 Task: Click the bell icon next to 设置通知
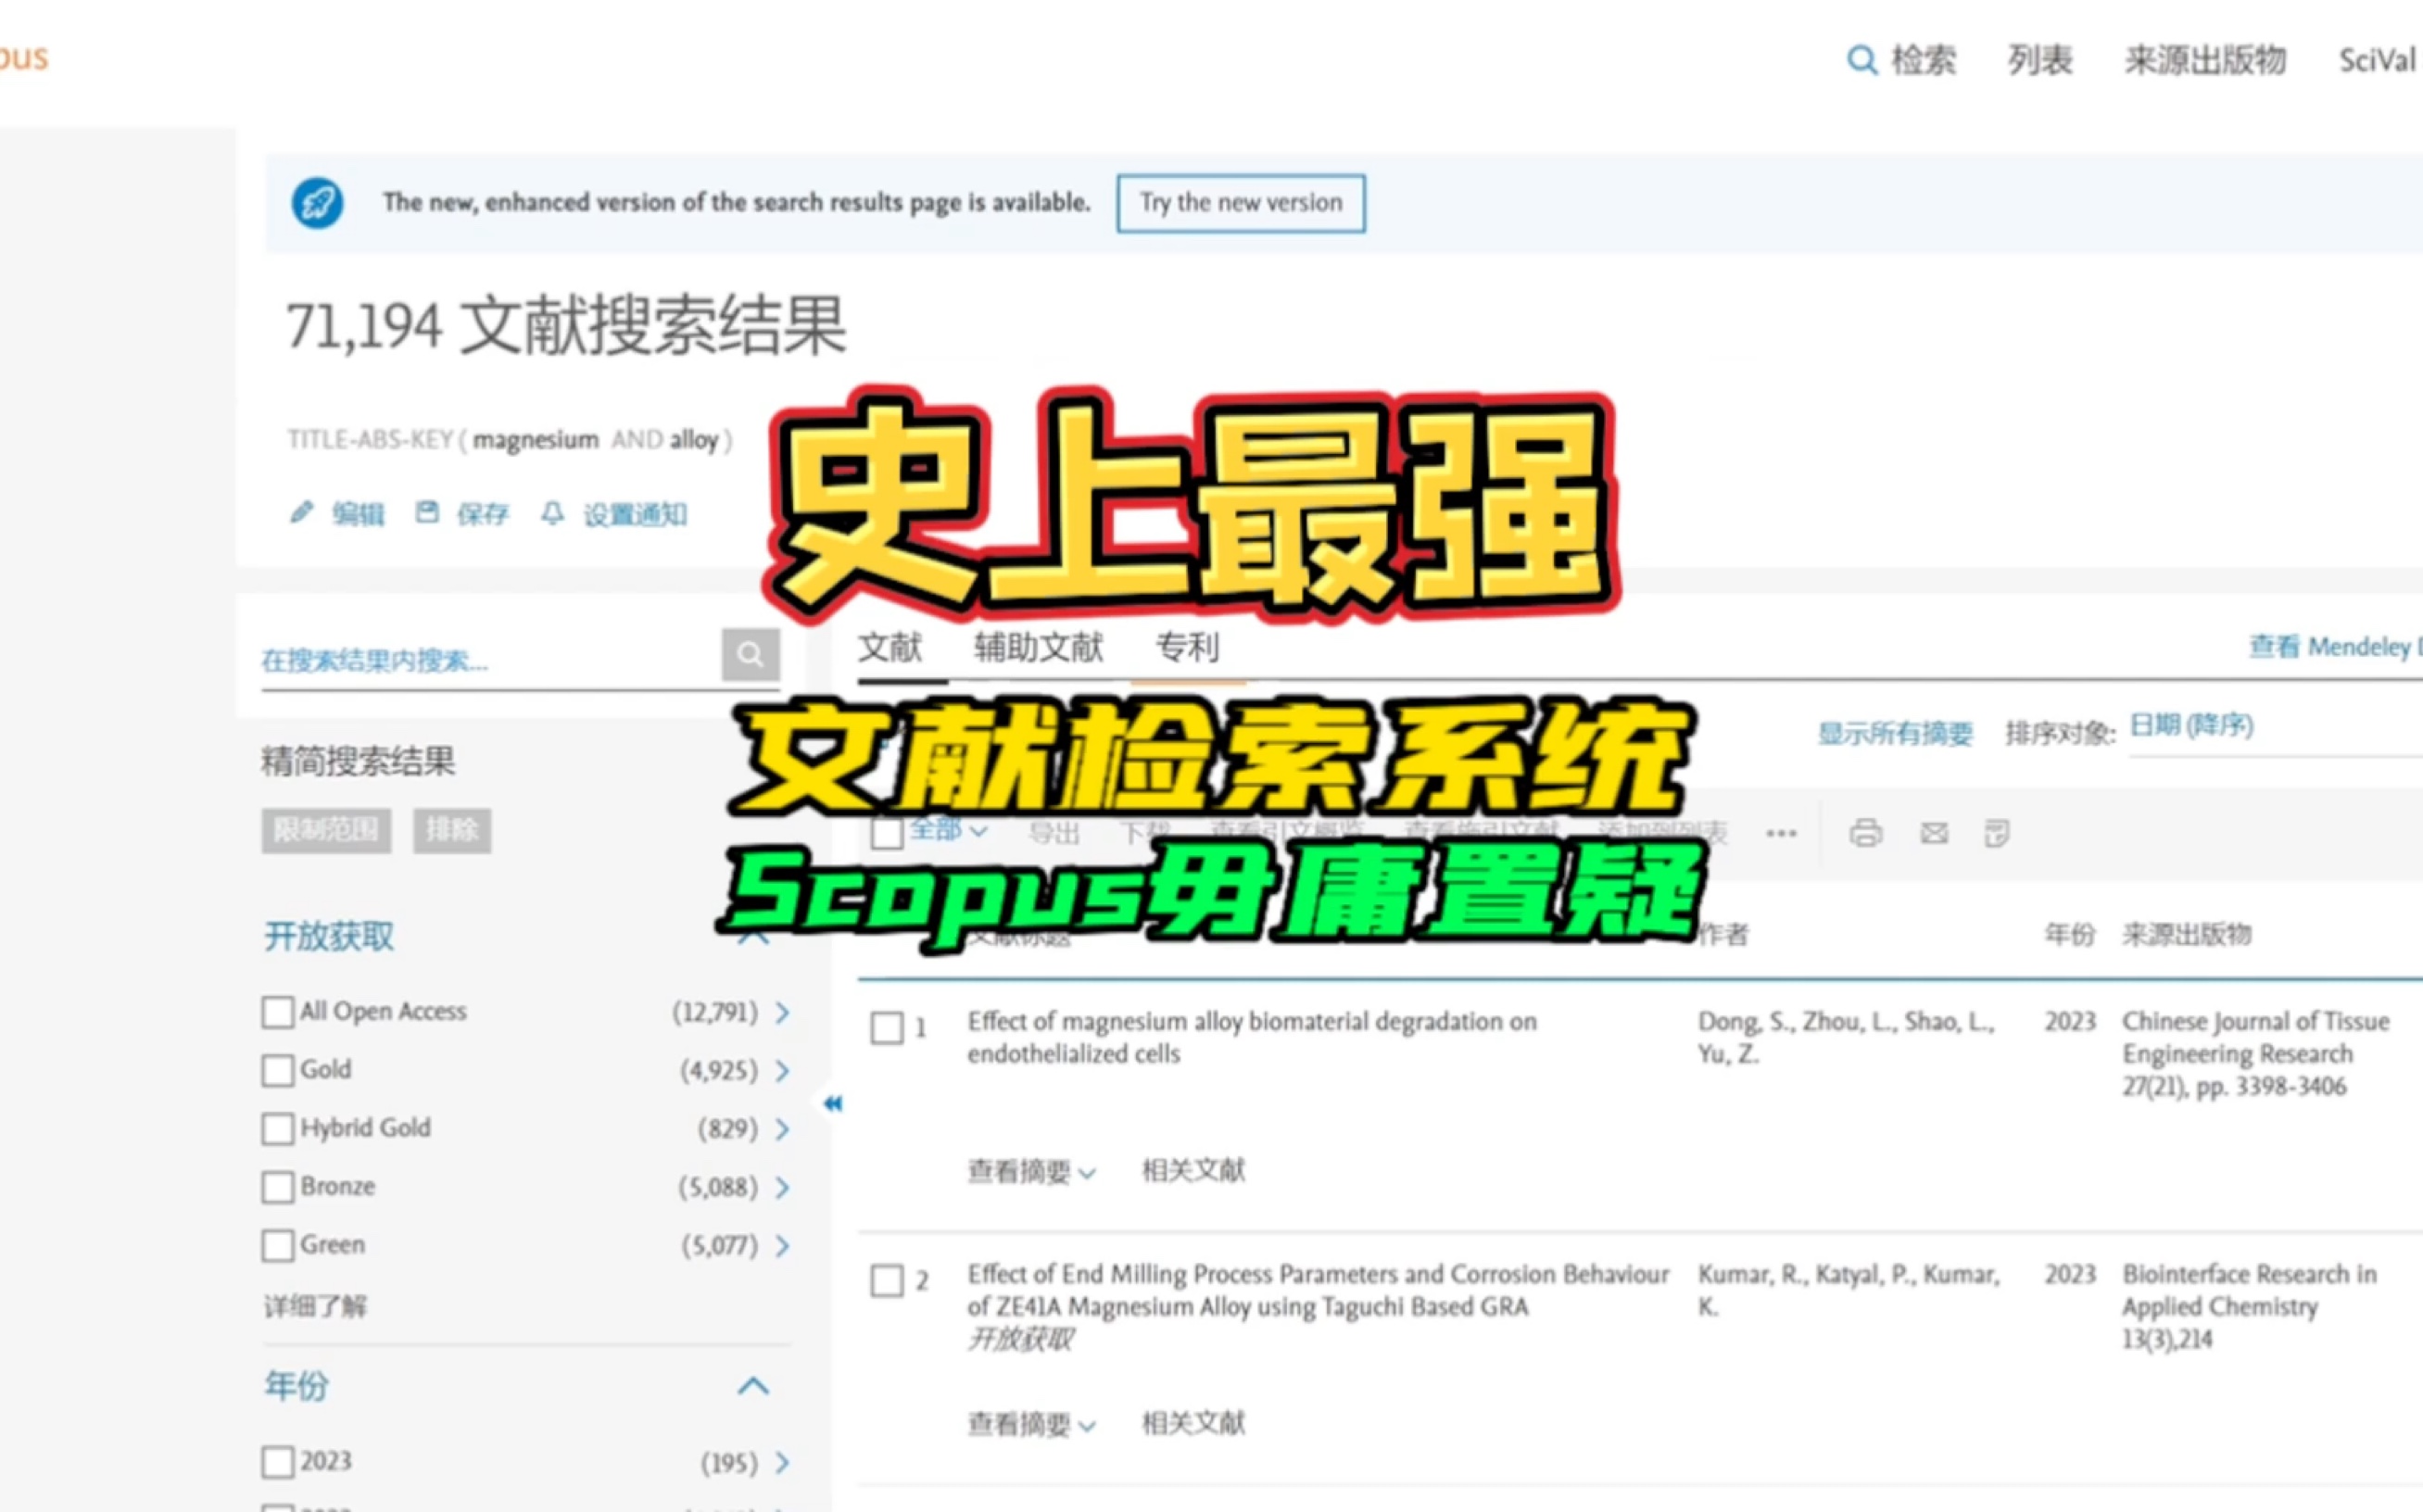[x=552, y=513]
